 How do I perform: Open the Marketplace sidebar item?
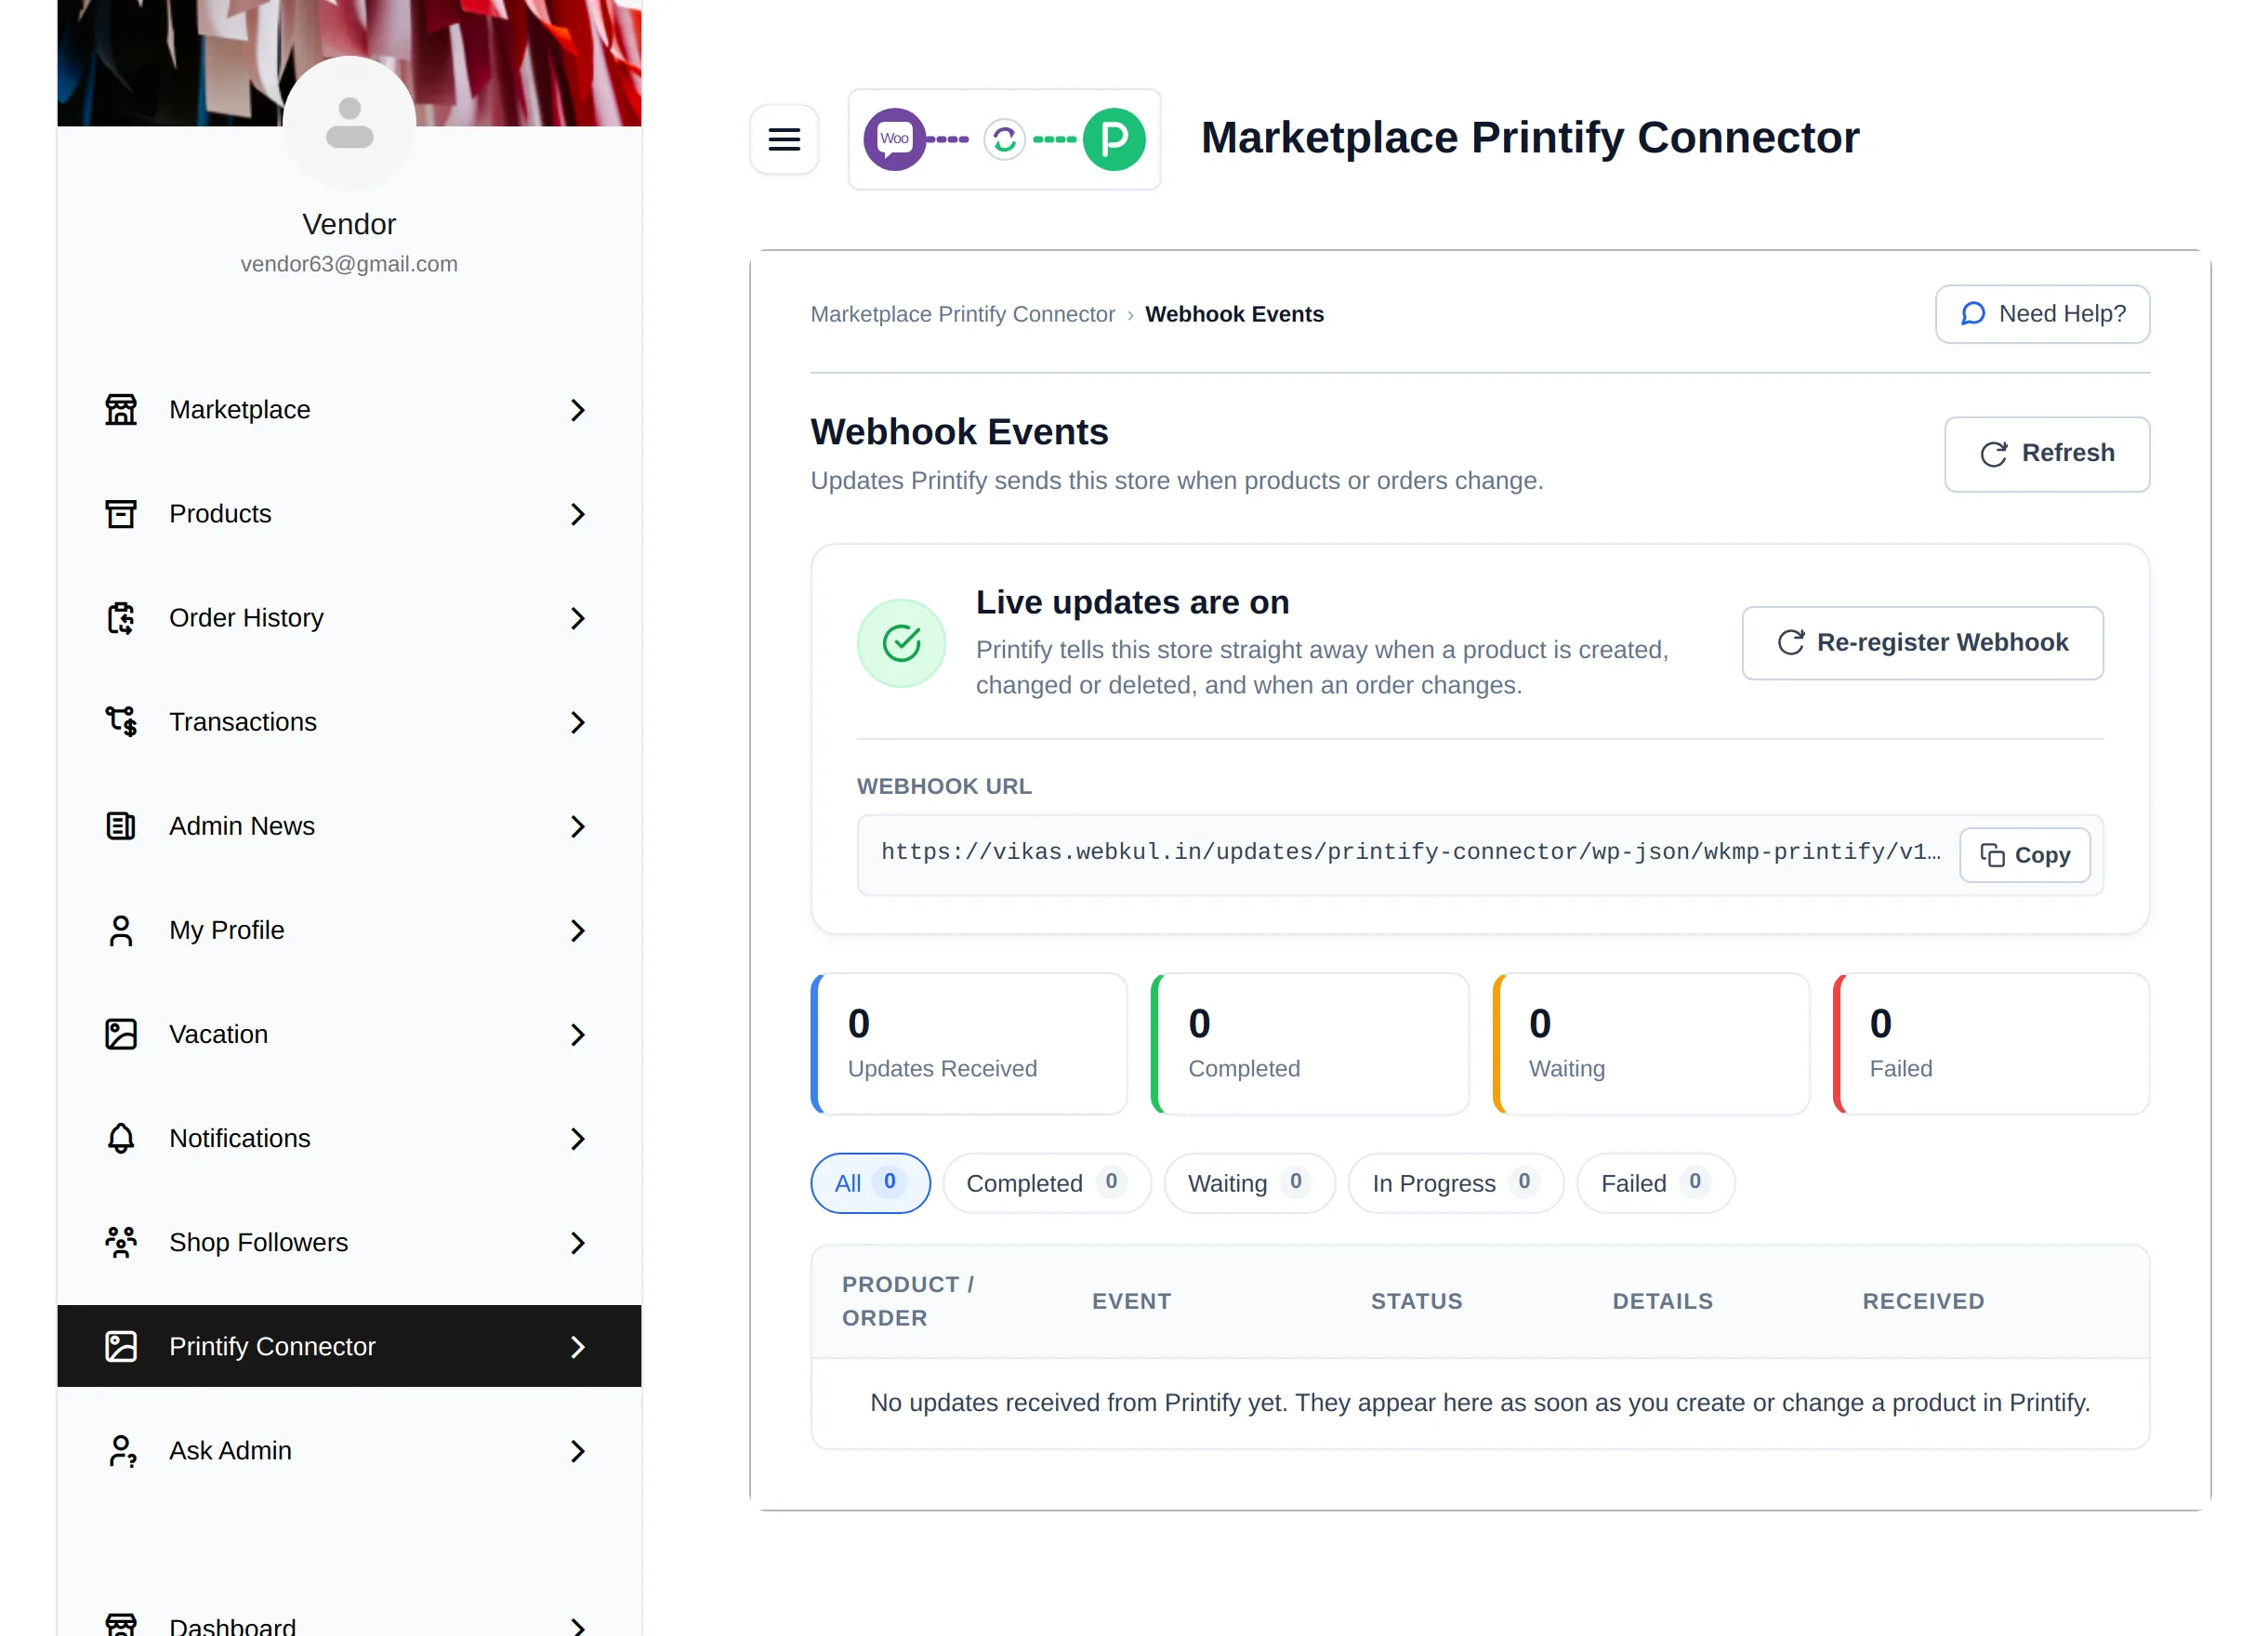[349, 410]
